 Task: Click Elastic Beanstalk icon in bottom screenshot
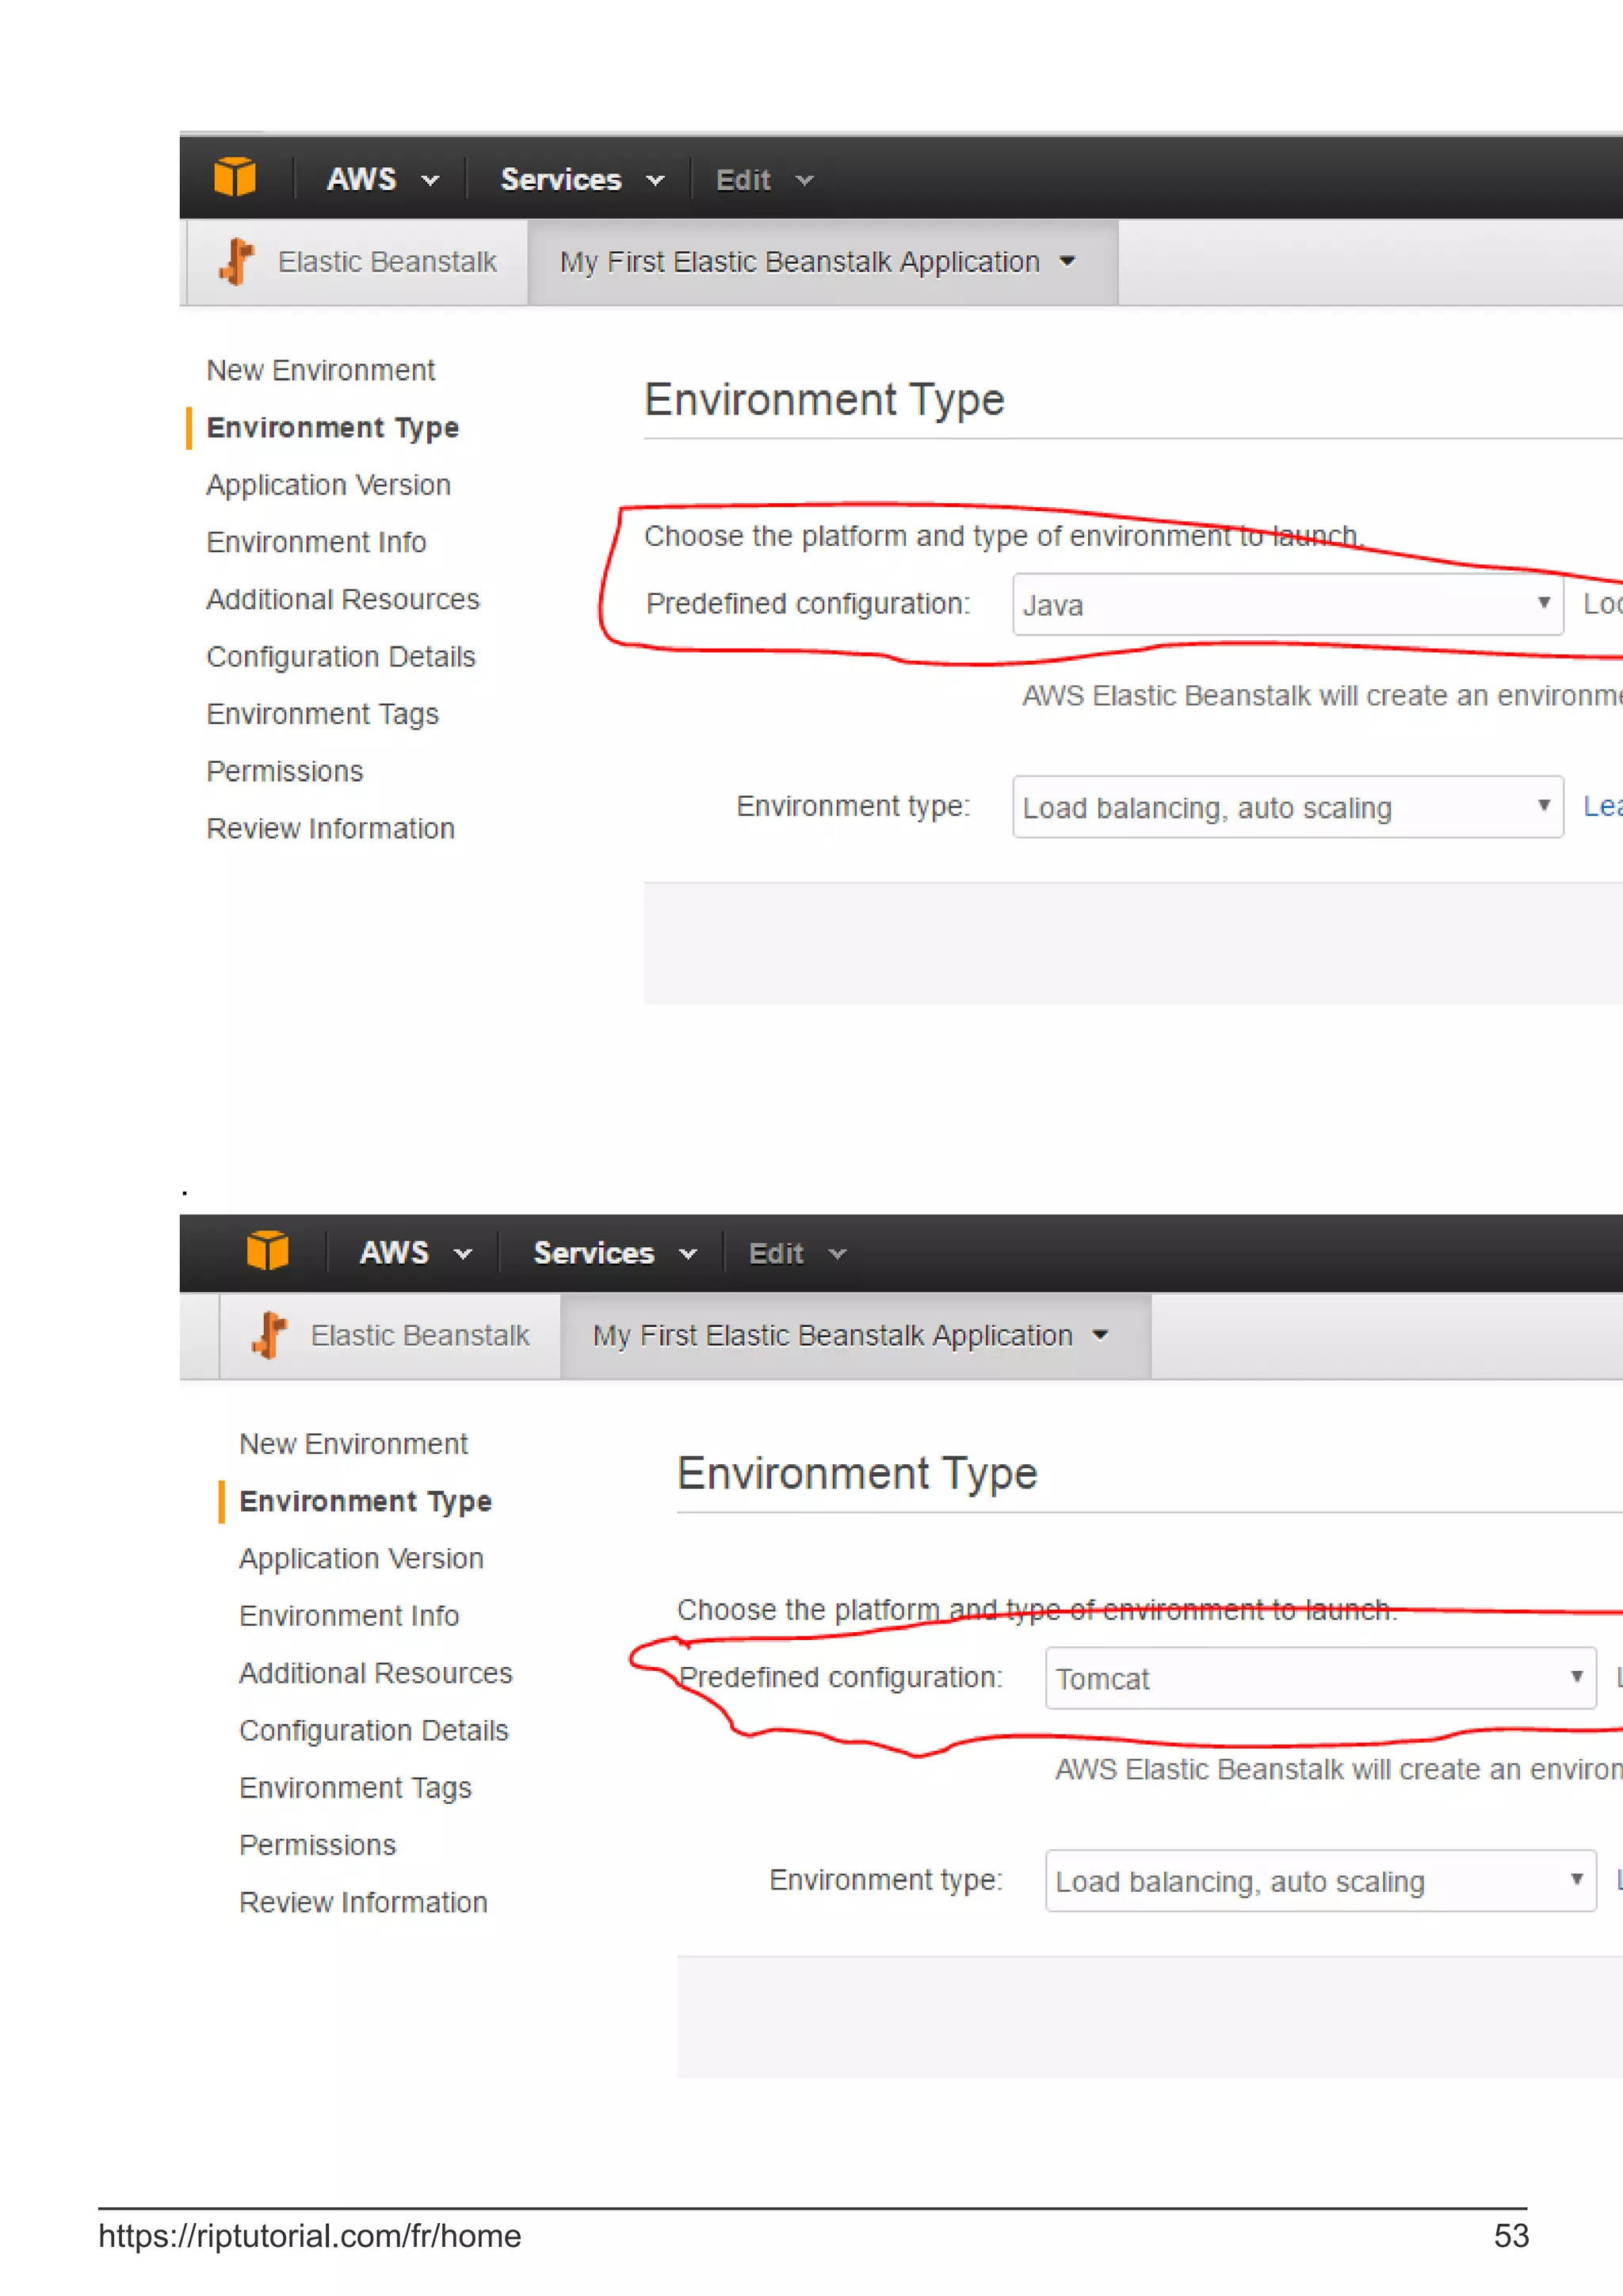click(x=270, y=1336)
